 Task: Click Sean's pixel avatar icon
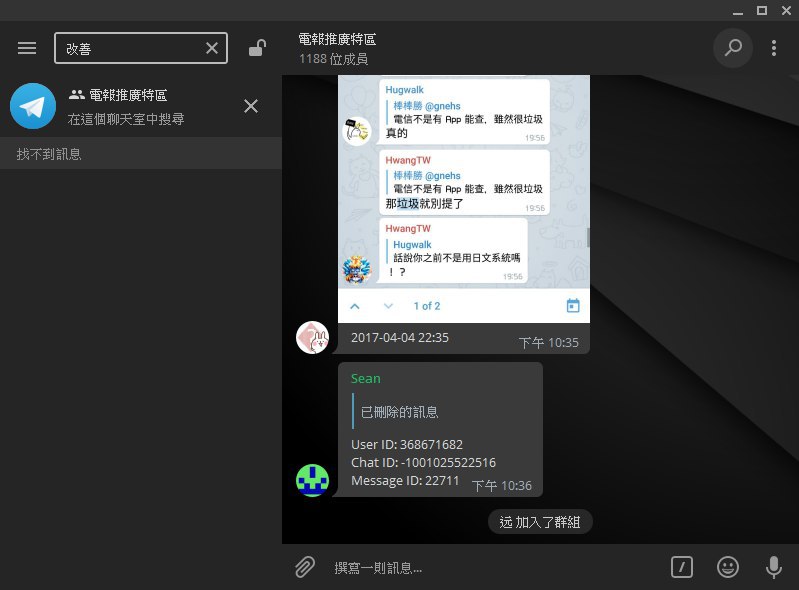tap(313, 480)
